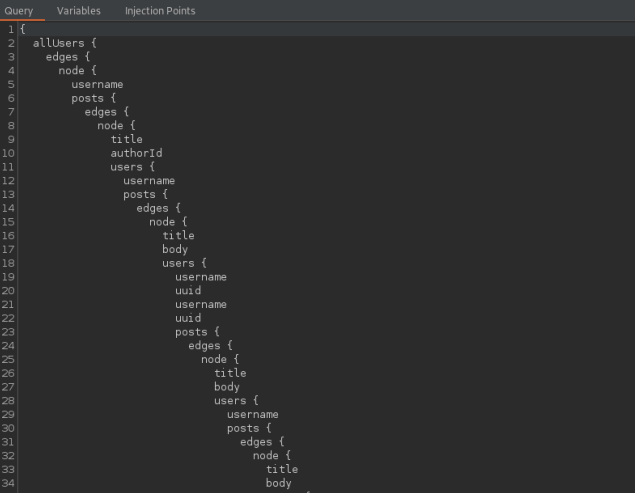The height and width of the screenshot is (493, 635).
Task: Click the users field on line 11
Action: [126, 167]
